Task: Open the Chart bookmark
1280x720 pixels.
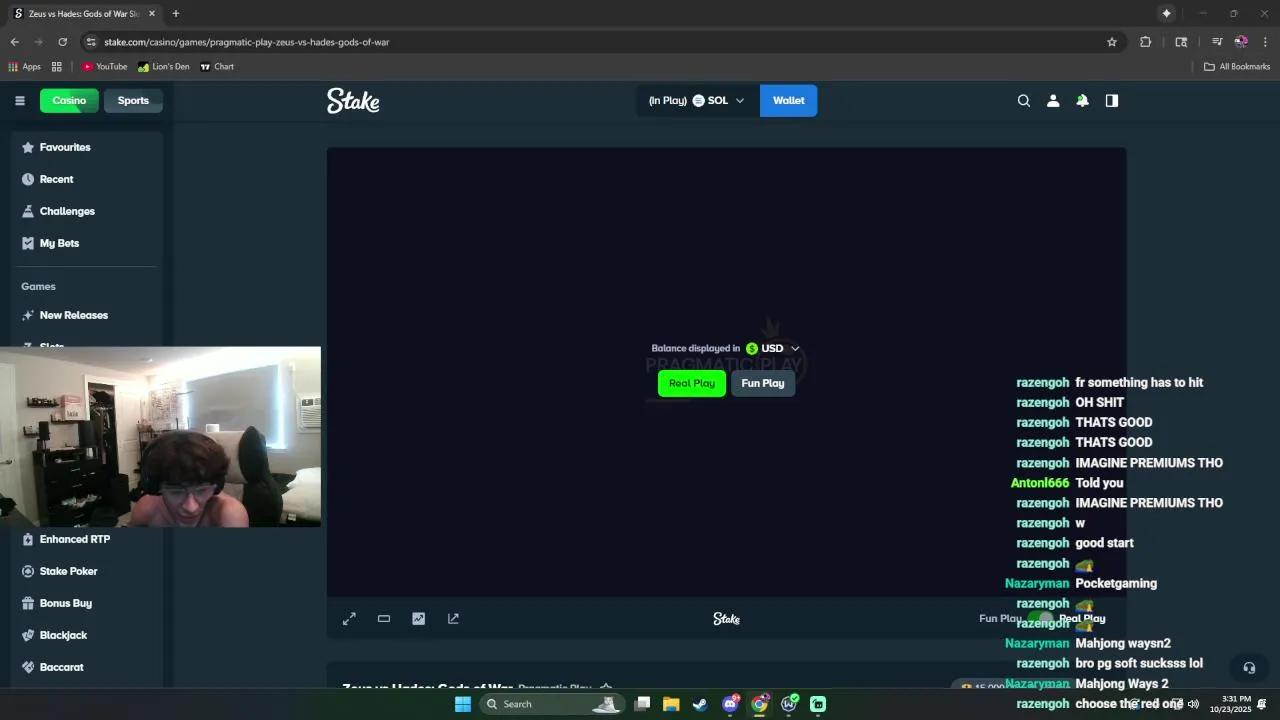Action: [x=217, y=67]
